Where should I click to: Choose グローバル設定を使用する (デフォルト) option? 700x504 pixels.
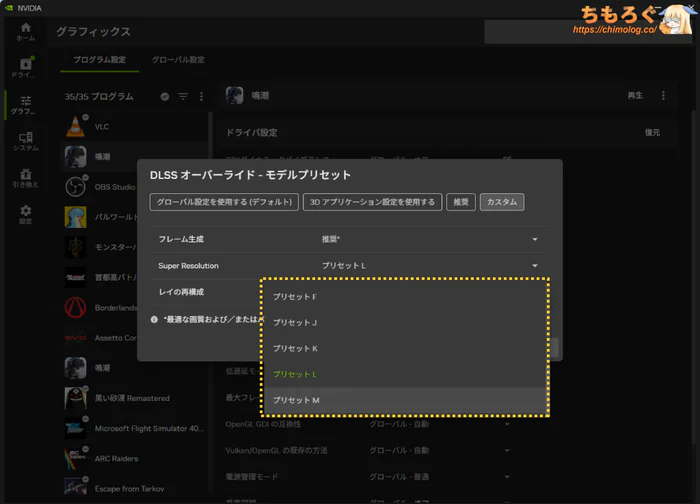(x=225, y=202)
